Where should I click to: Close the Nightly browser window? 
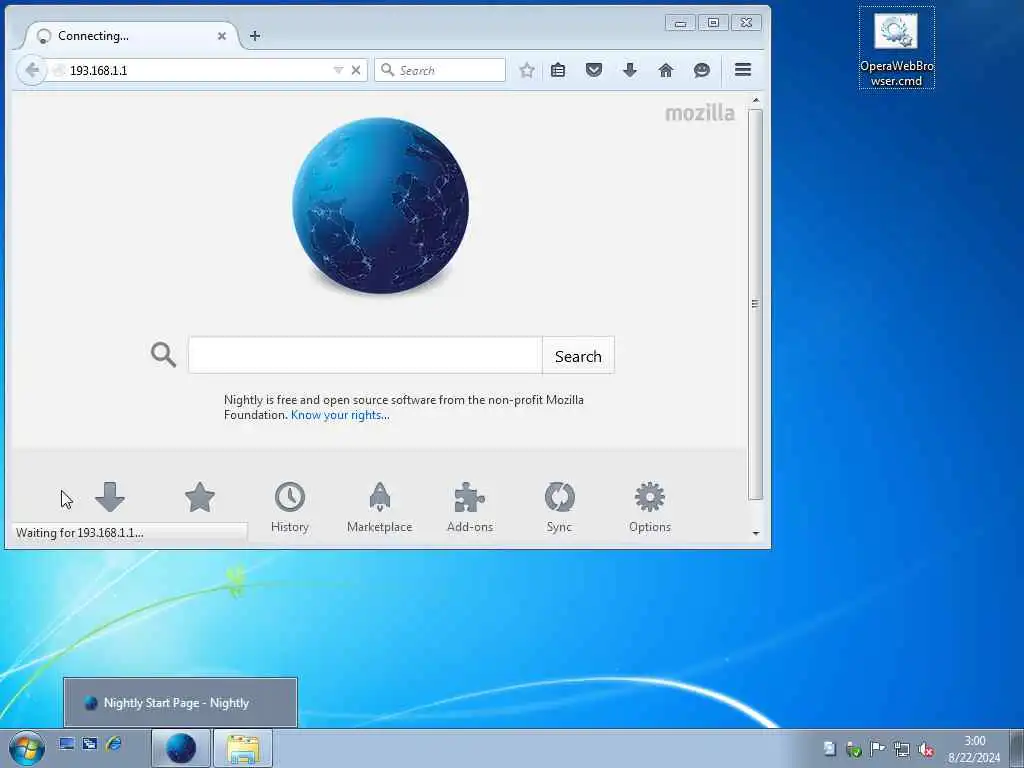(x=746, y=23)
